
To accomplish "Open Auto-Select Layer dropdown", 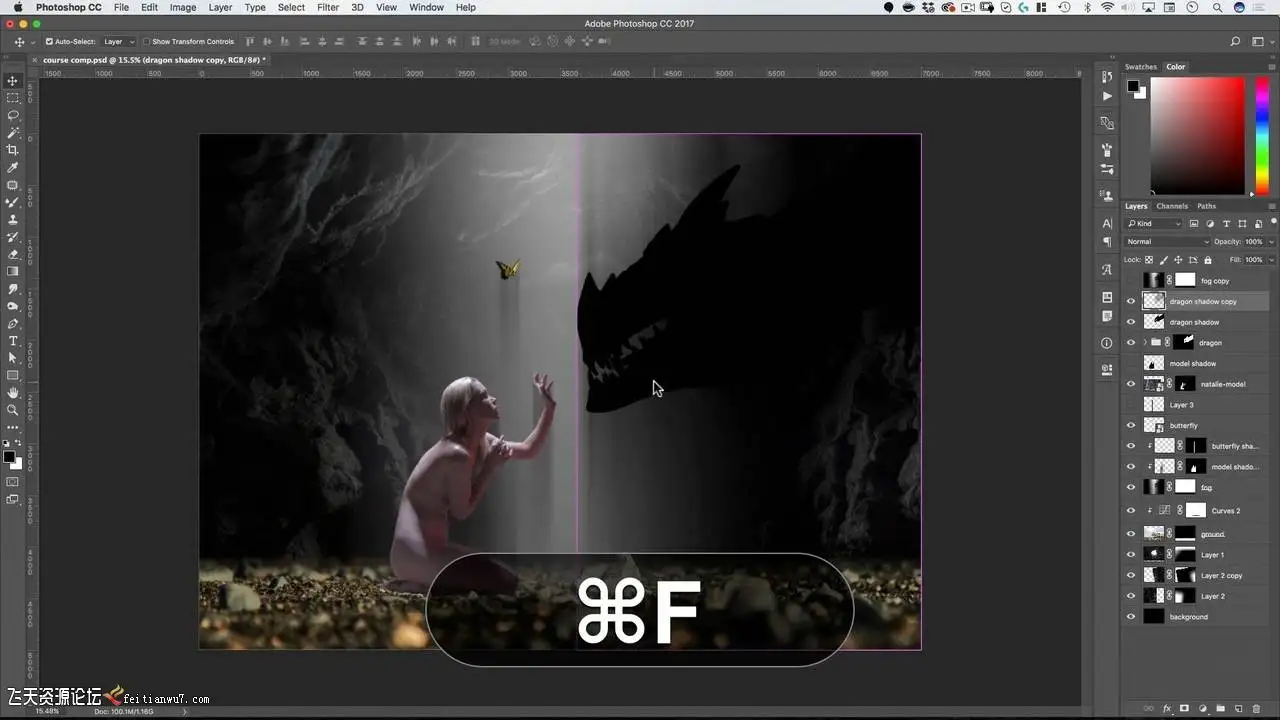I will point(118,42).
